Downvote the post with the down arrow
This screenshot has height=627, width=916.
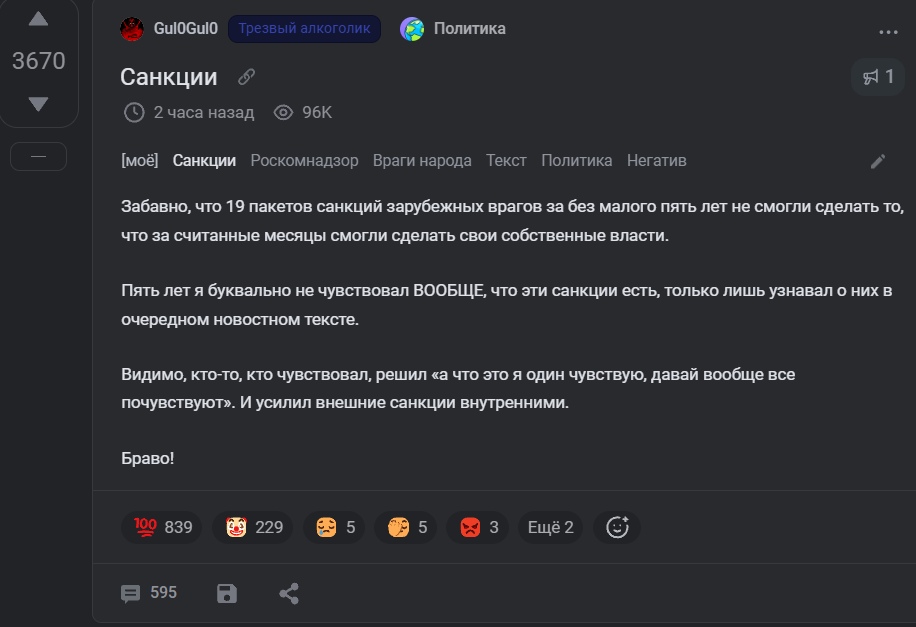point(39,104)
